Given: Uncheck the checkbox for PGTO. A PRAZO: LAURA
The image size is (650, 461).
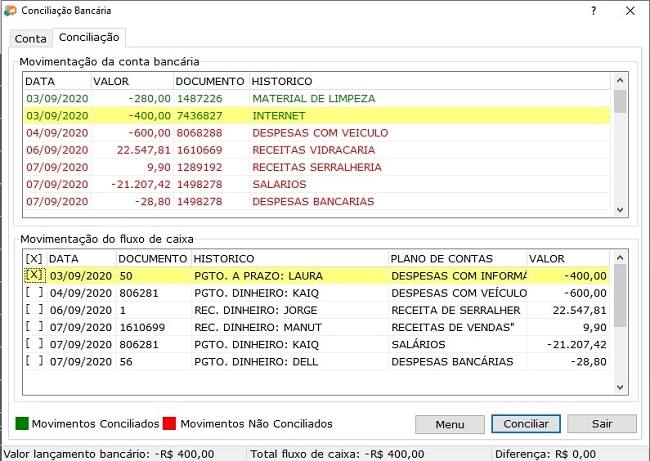Looking at the screenshot, I should tap(34, 275).
